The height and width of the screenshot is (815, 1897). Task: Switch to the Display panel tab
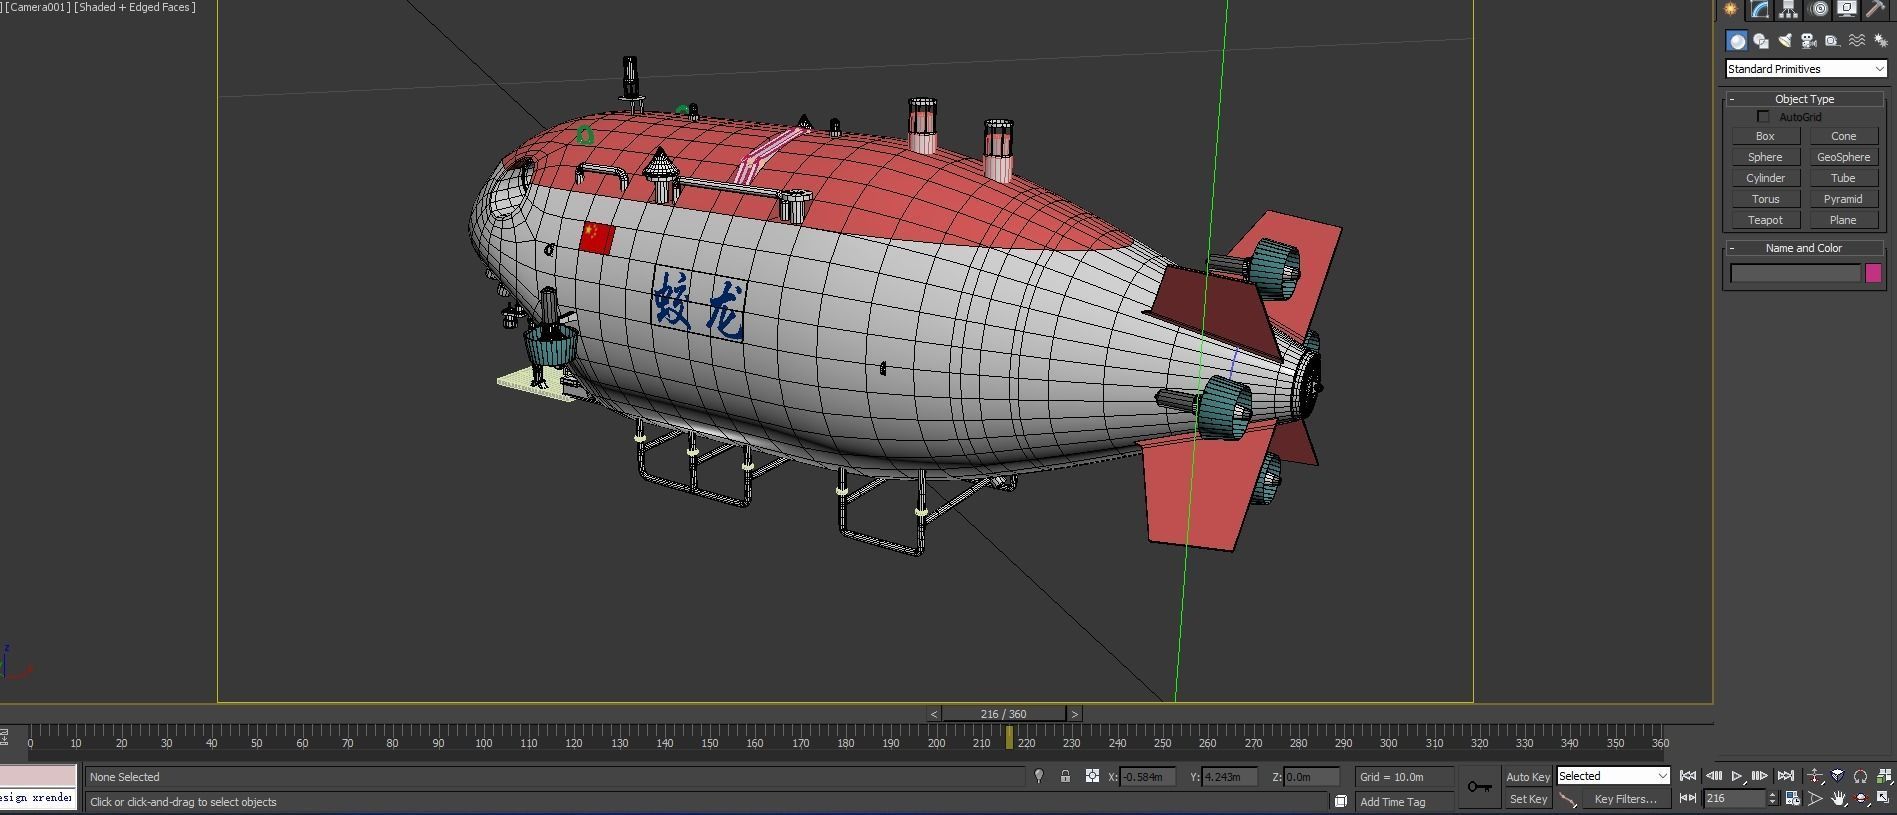click(1847, 9)
